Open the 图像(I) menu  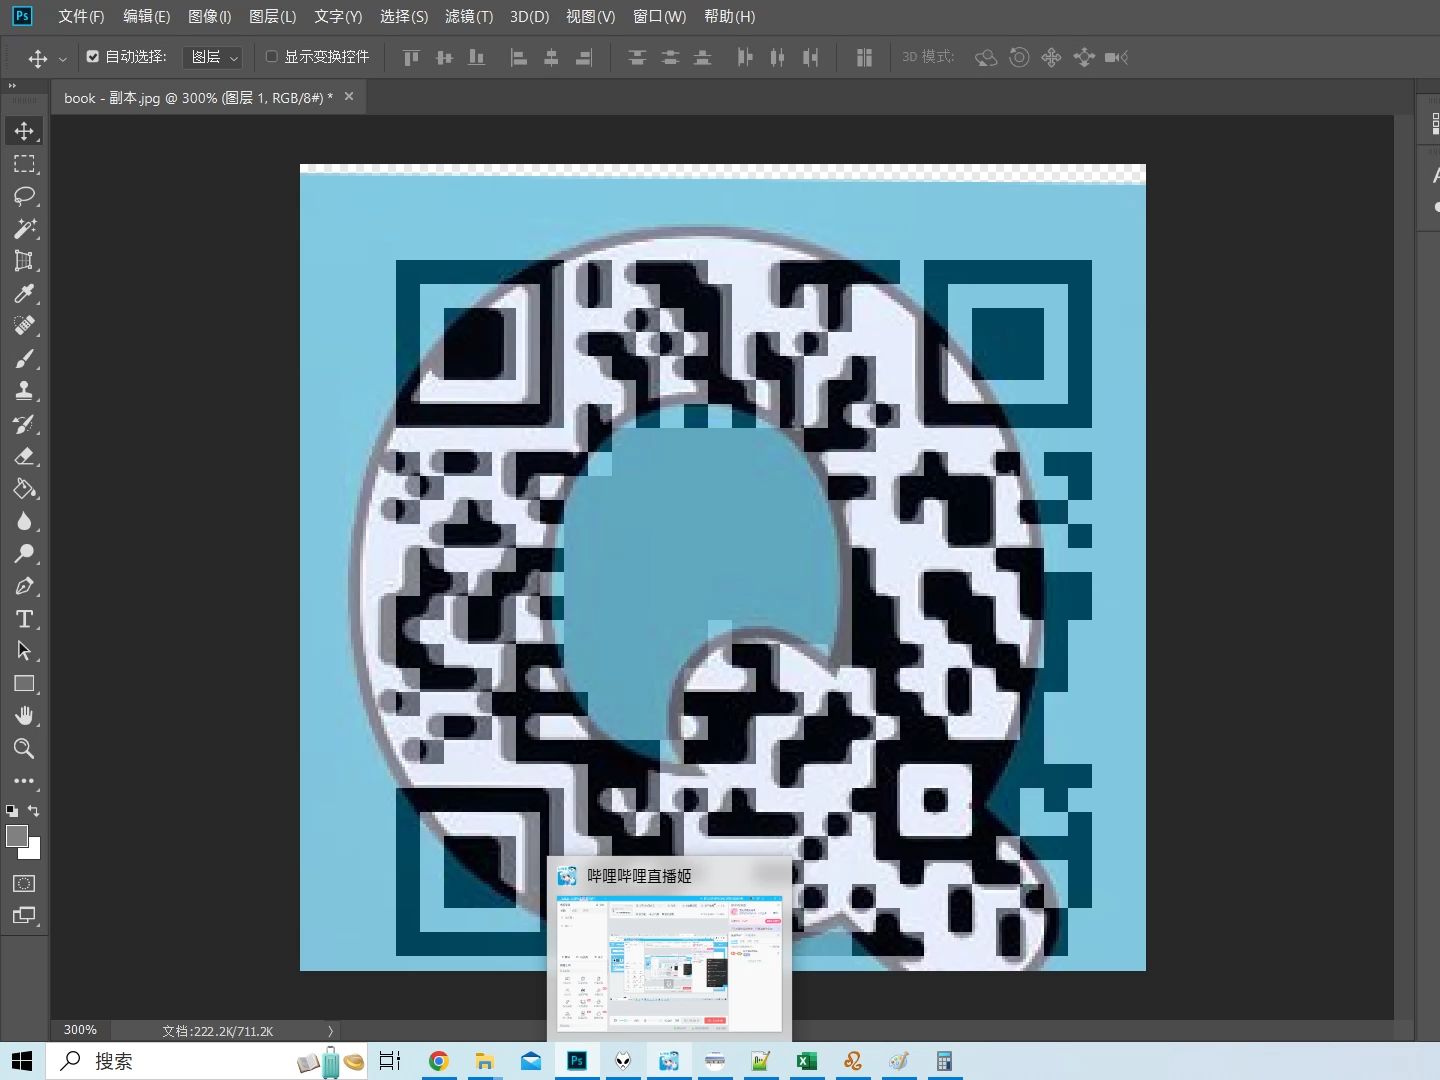210,17
